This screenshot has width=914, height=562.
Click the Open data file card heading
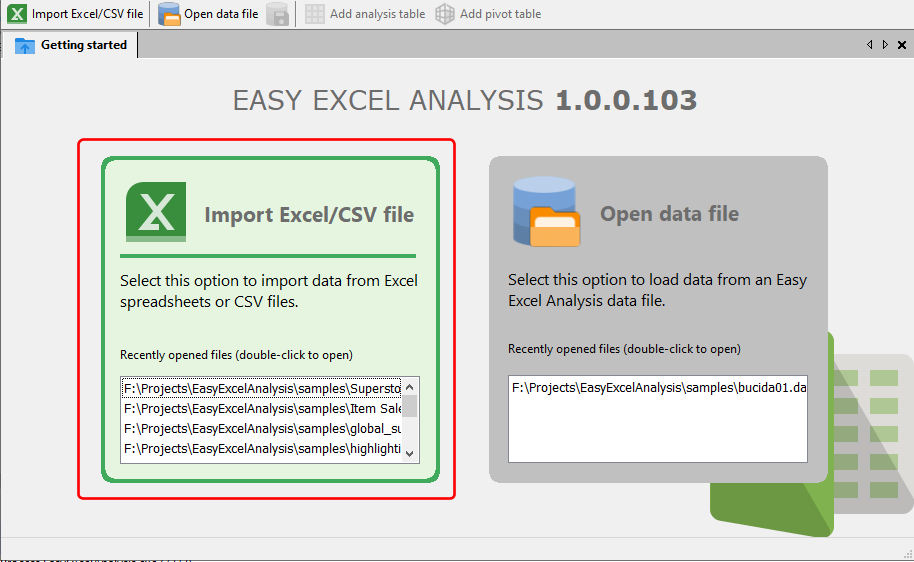669,214
